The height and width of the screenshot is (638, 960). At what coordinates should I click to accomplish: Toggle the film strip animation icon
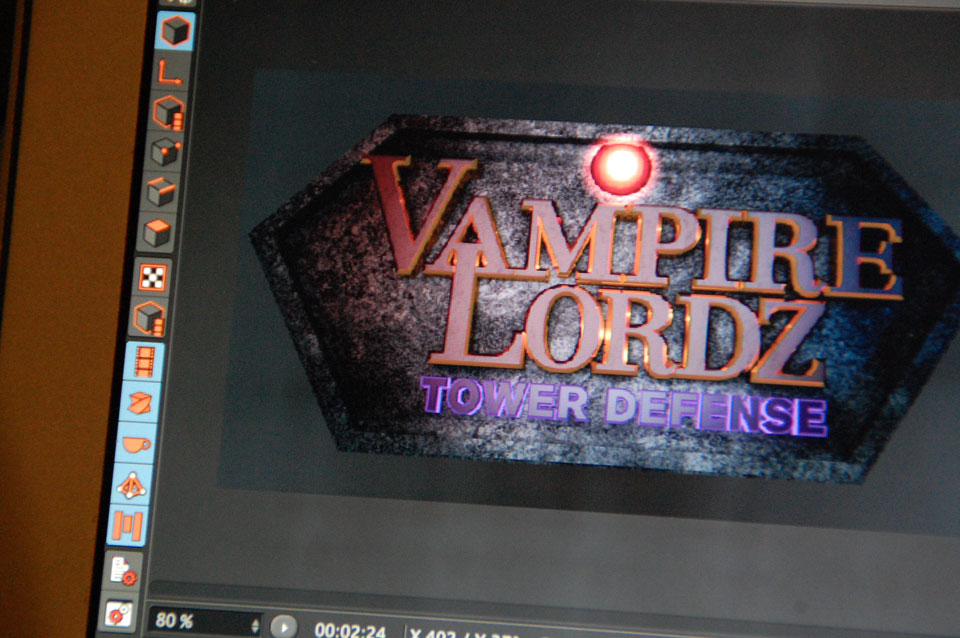point(146,362)
